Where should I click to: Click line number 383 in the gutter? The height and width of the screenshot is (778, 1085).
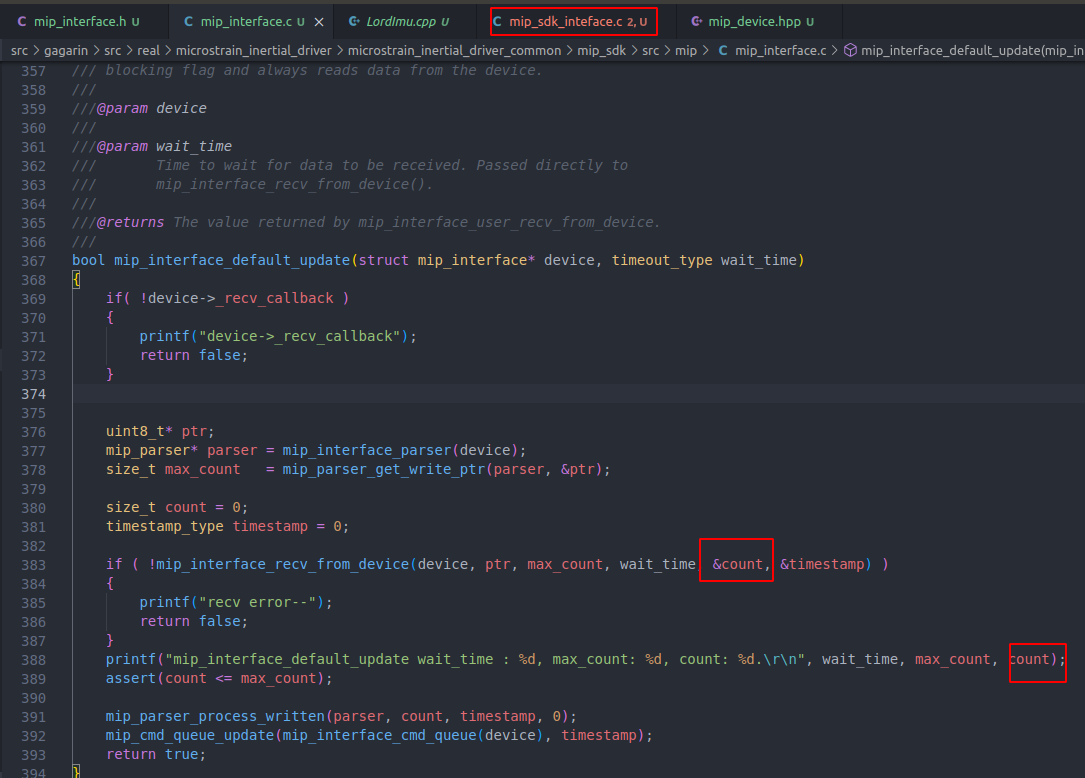click(32, 563)
